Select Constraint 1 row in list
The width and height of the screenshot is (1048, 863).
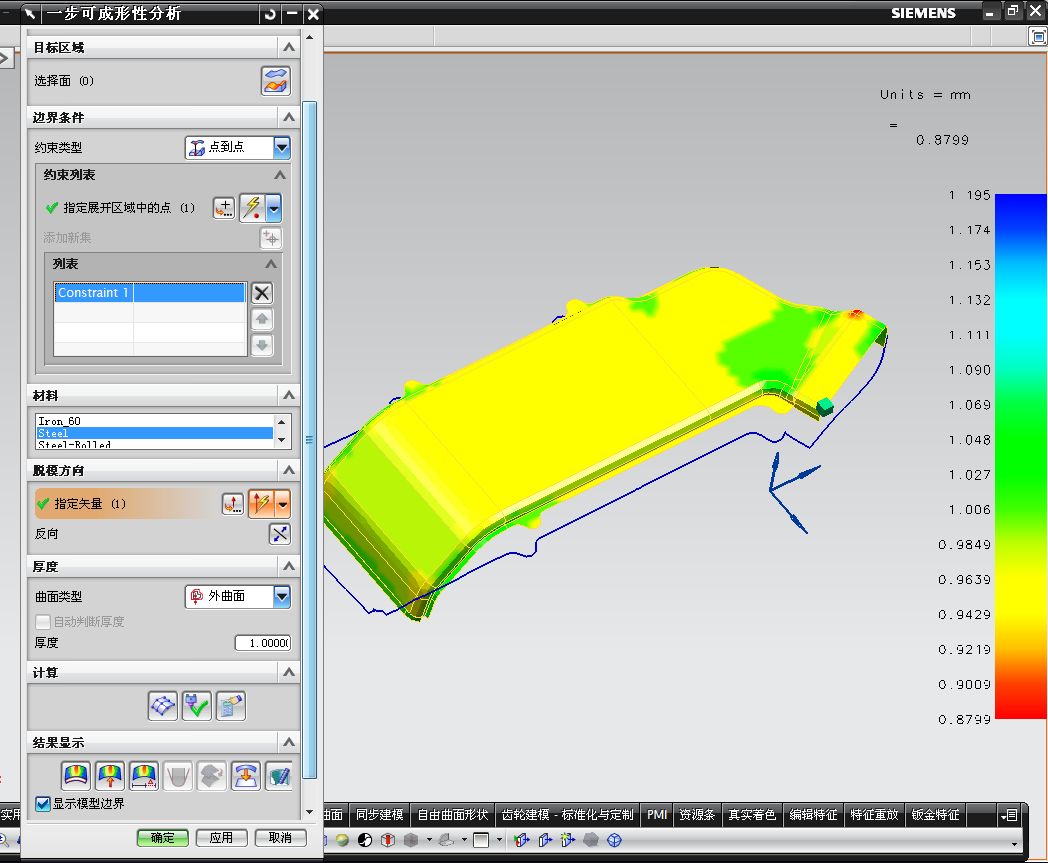pyautogui.click(x=150, y=293)
